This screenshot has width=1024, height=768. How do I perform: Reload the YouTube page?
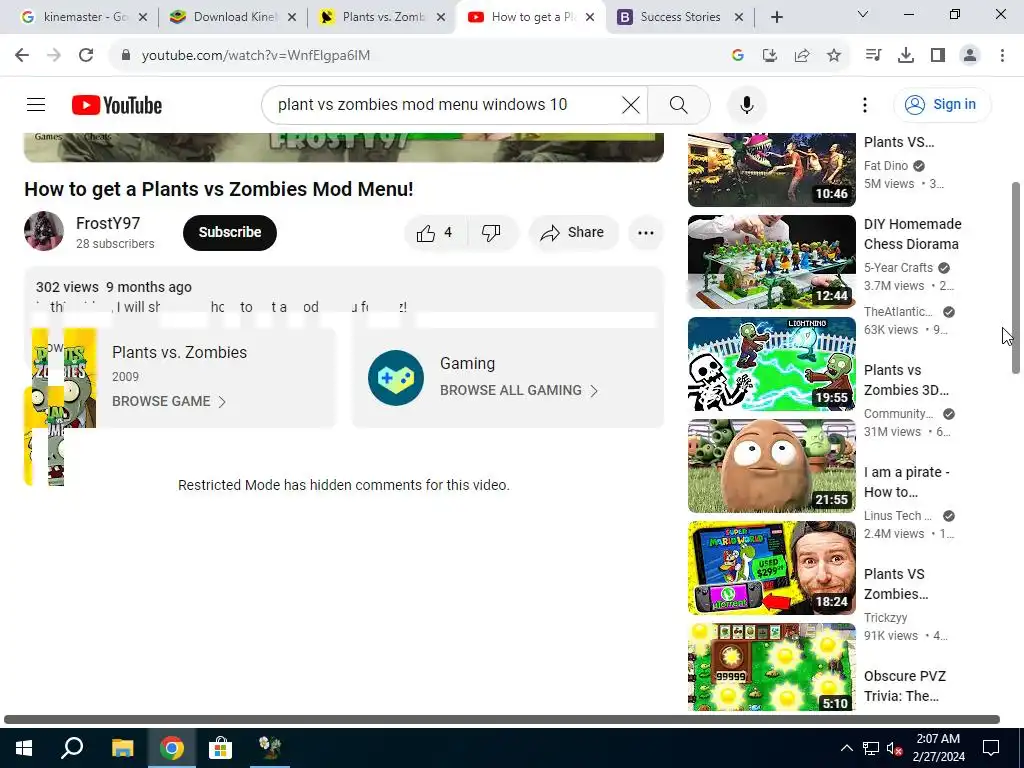tap(86, 55)
